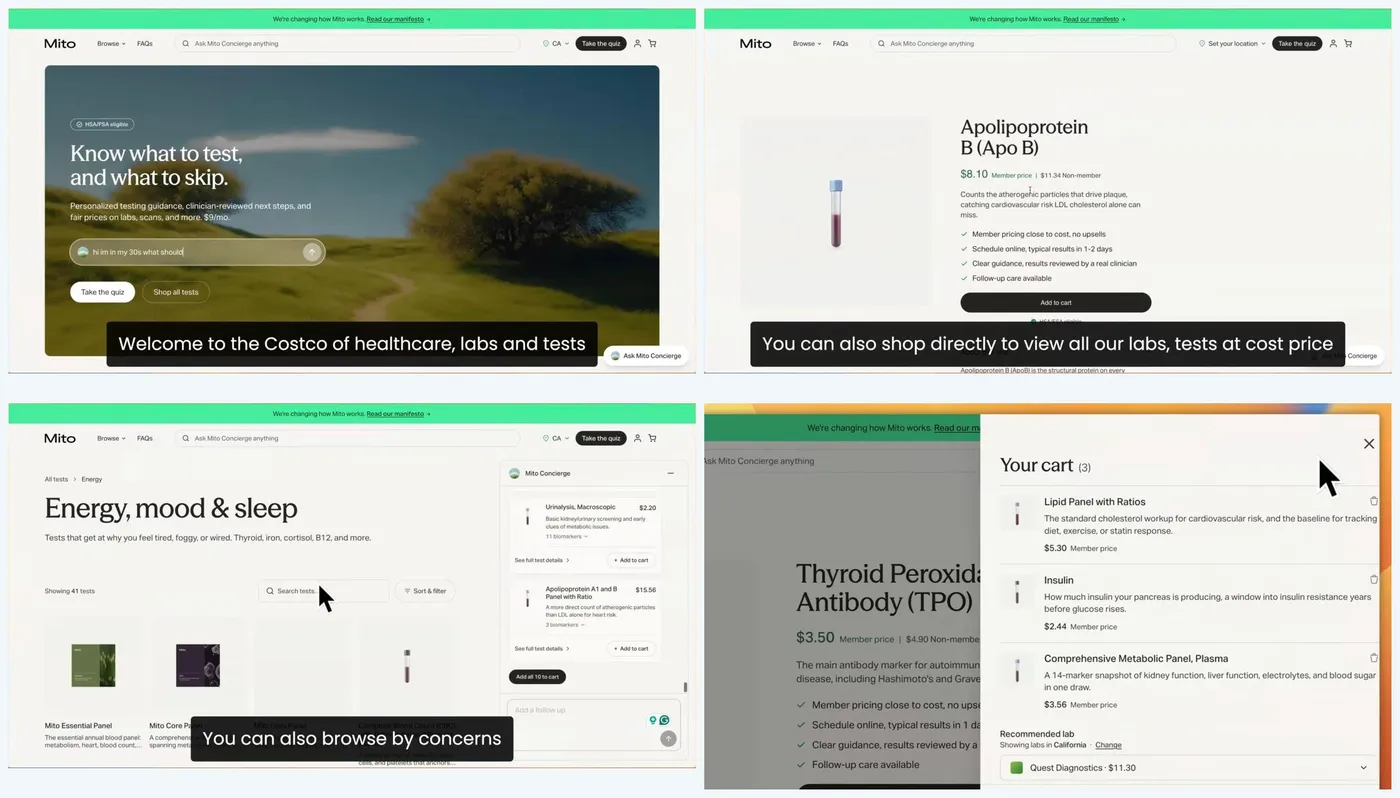Open the account icon on the homepage hero screen

coord(637,44)
